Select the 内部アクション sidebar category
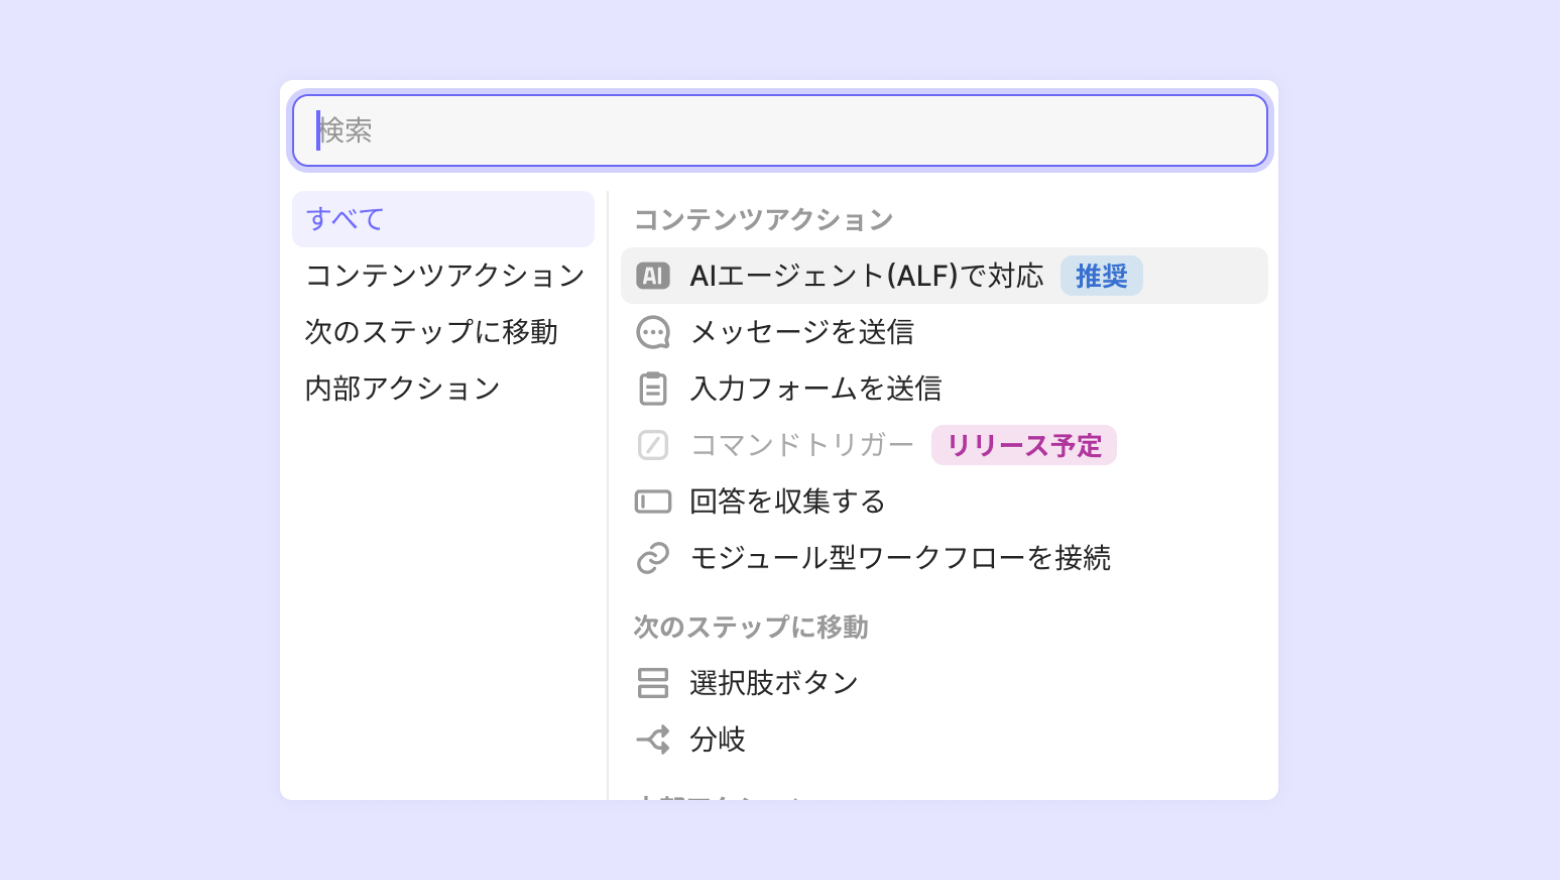1560x880 pixels. 402,388
